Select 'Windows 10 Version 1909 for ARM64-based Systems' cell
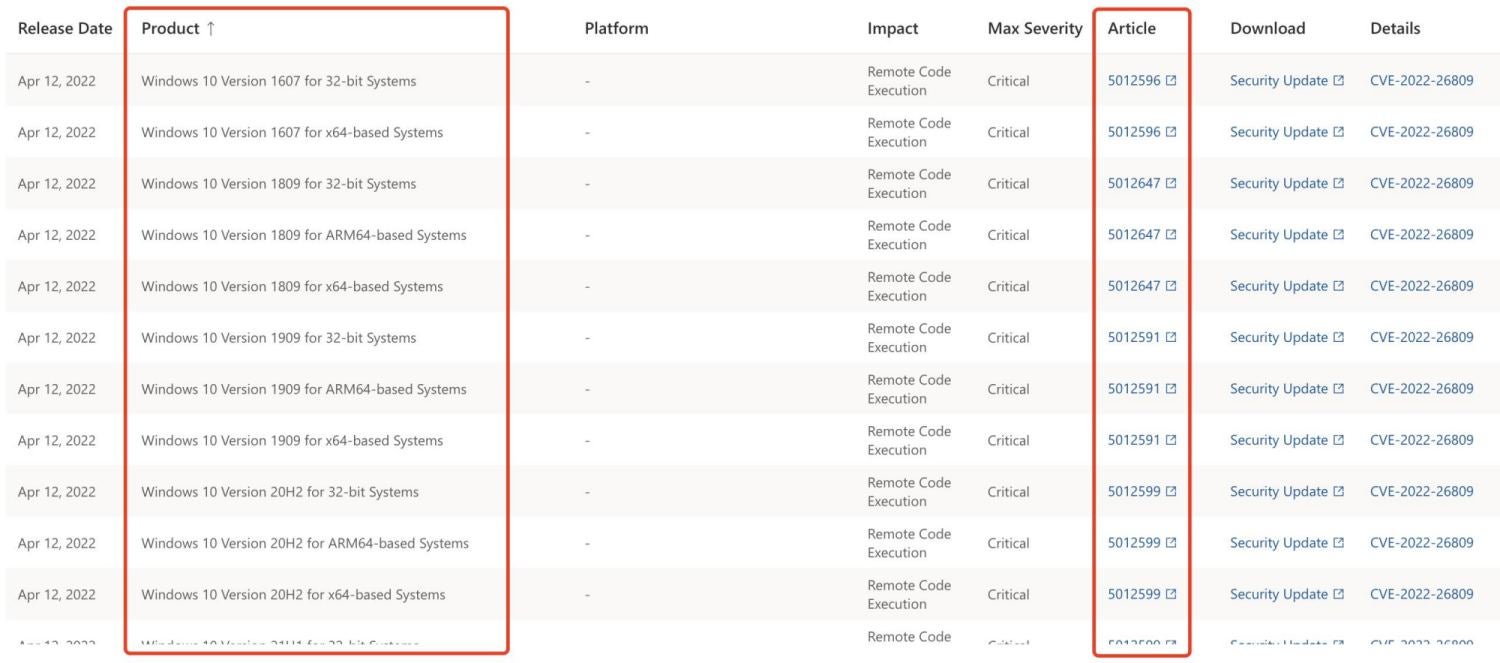The height and width of the screenshot is (663, 1500). 304,389
